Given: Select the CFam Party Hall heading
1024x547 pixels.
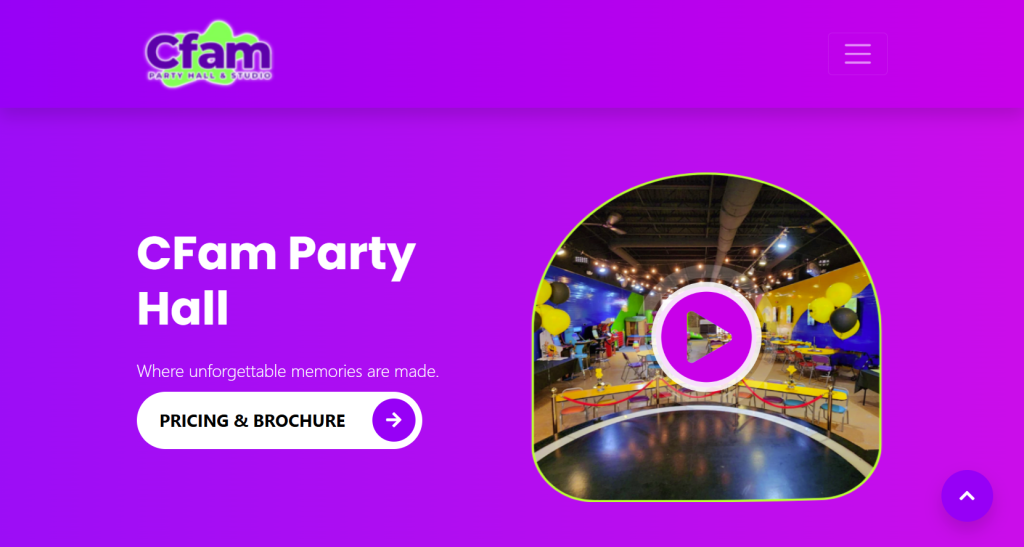Looking at the screenshot, I should tap(276, 280).
